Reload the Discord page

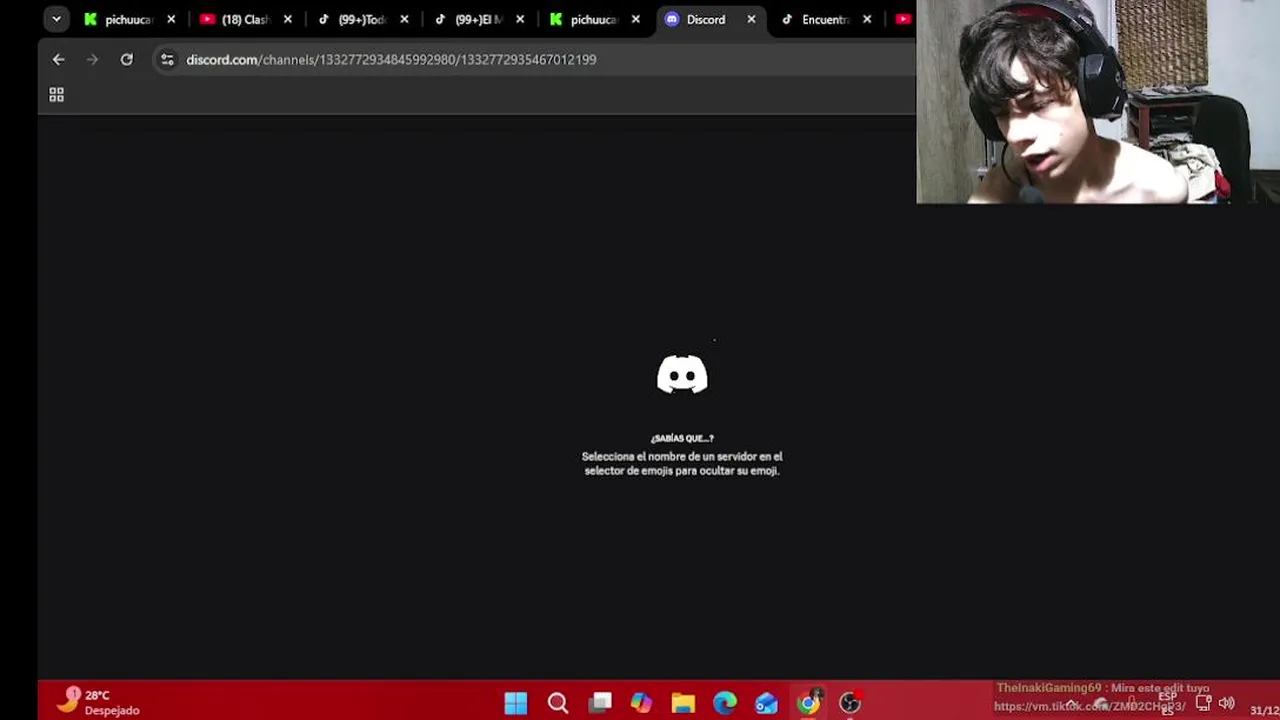tap(127, 60)
